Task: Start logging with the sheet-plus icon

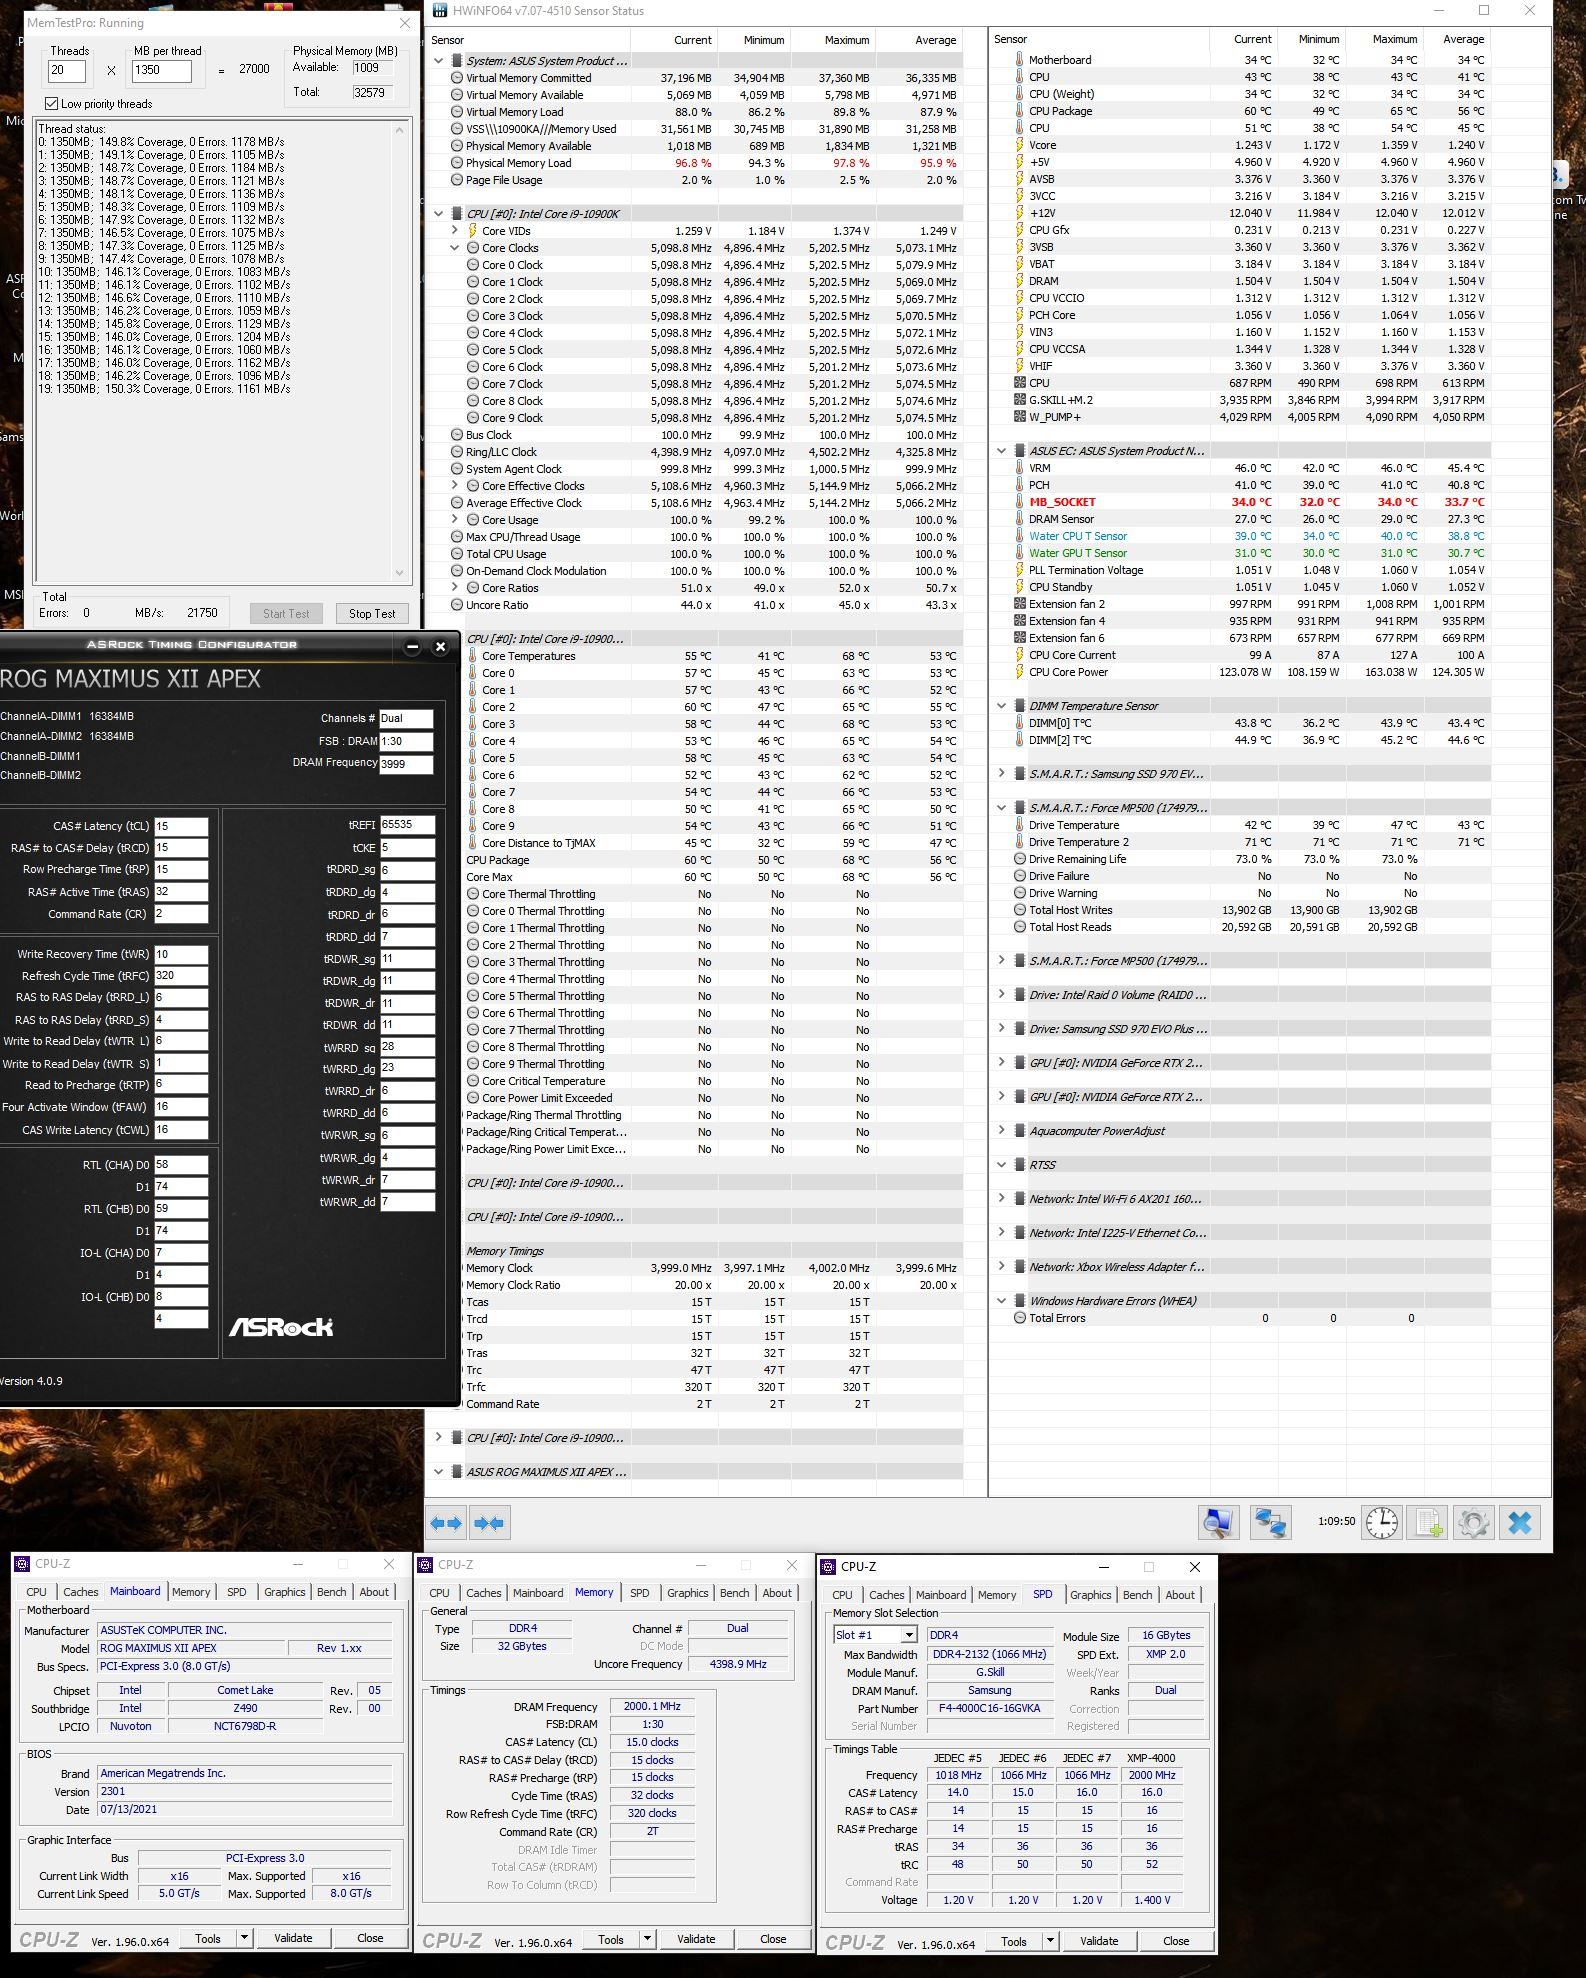Action: pos(1427,1522)
